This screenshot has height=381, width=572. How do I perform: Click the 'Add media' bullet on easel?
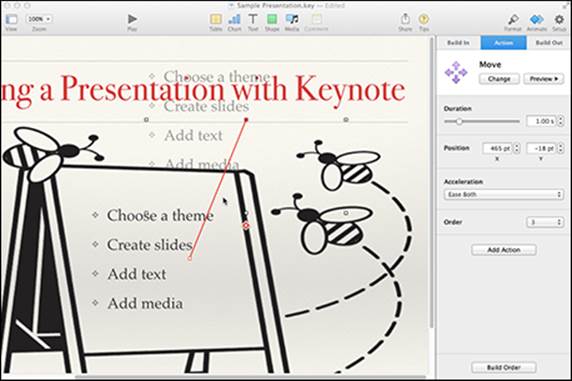click(145, 303)
